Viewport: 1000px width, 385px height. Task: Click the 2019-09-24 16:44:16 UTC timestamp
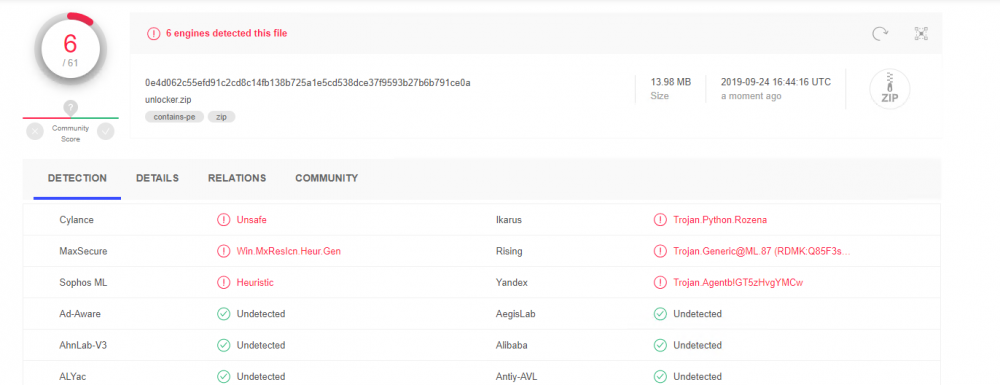click(776, 82)
